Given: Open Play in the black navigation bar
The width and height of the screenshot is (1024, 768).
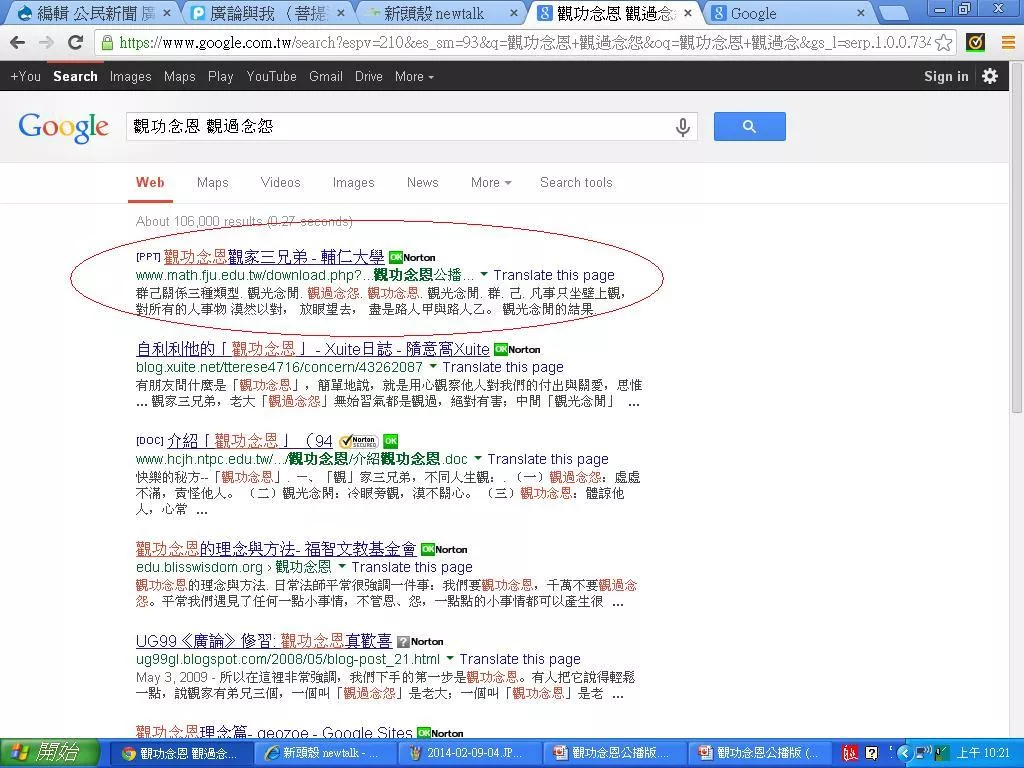Looking at the screenshot, I should point(221,76).
